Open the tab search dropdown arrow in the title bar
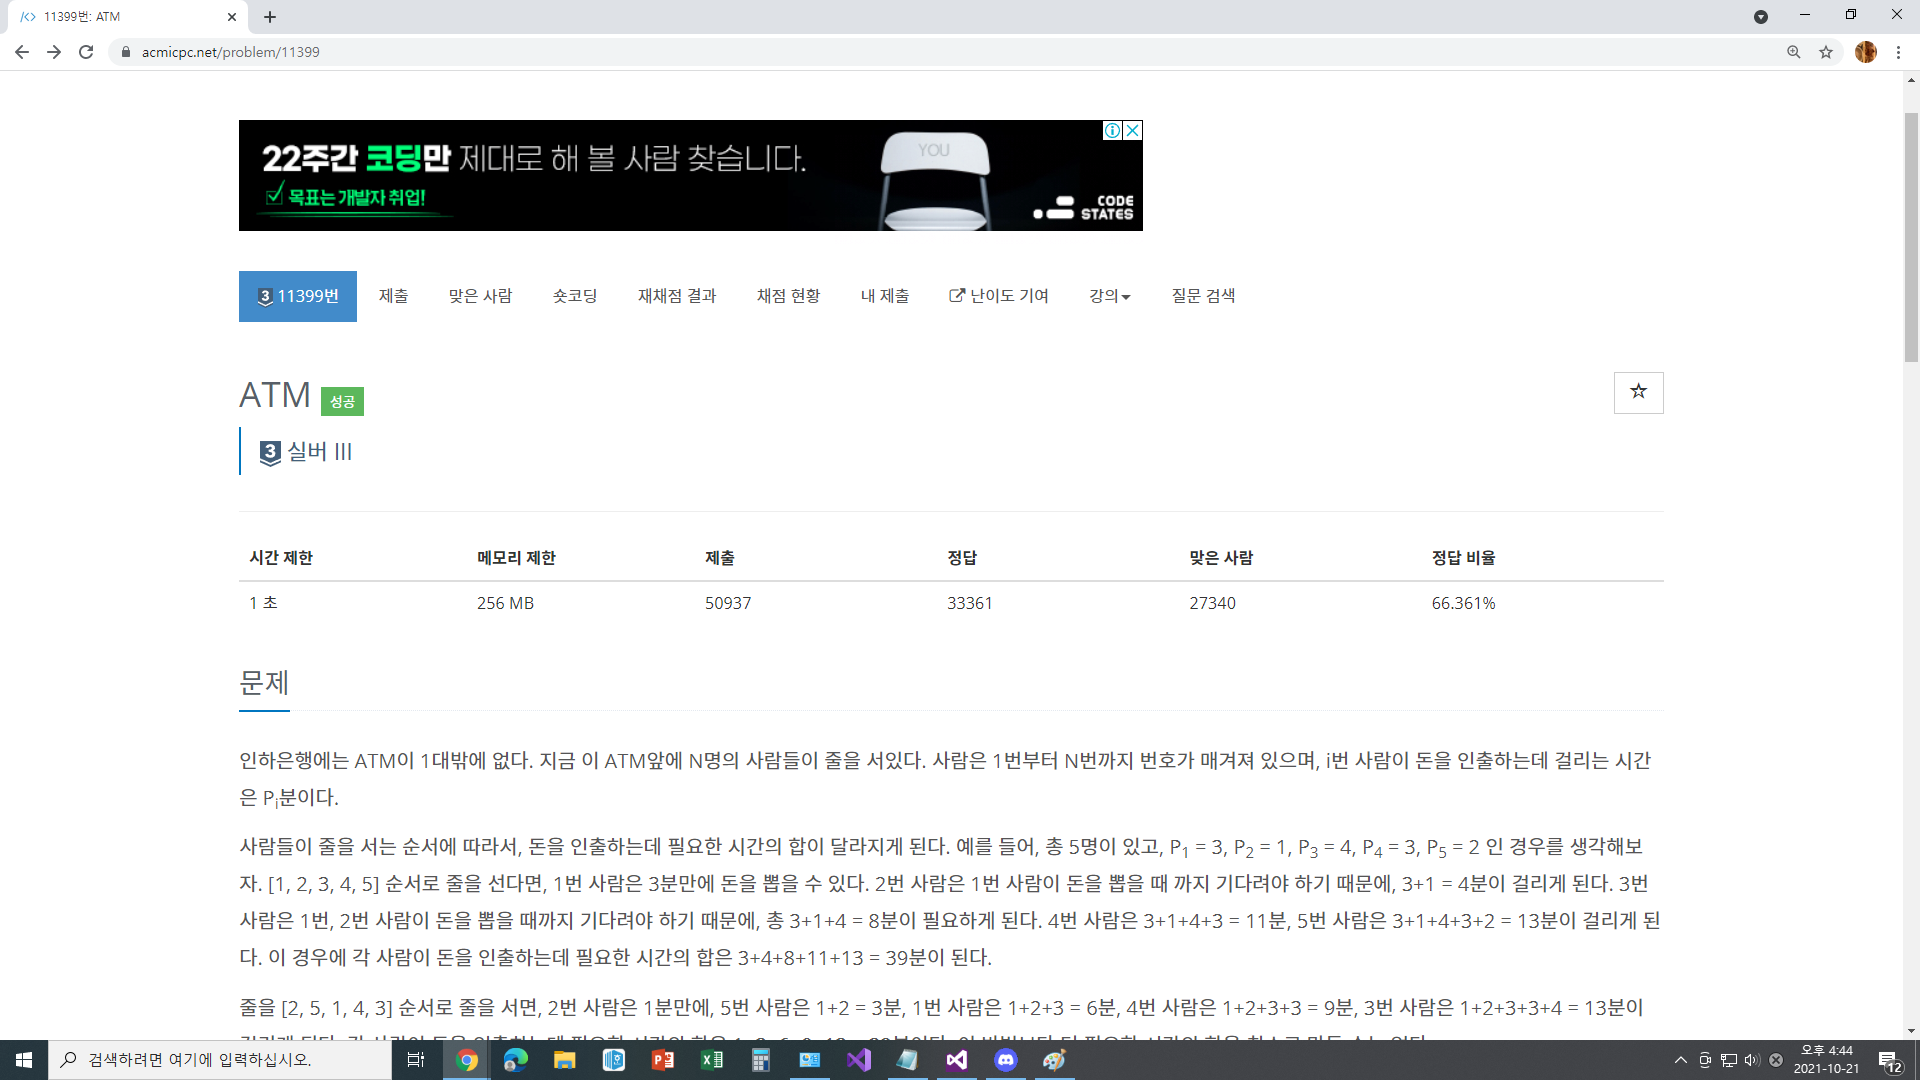 (x=1760, y=16)
